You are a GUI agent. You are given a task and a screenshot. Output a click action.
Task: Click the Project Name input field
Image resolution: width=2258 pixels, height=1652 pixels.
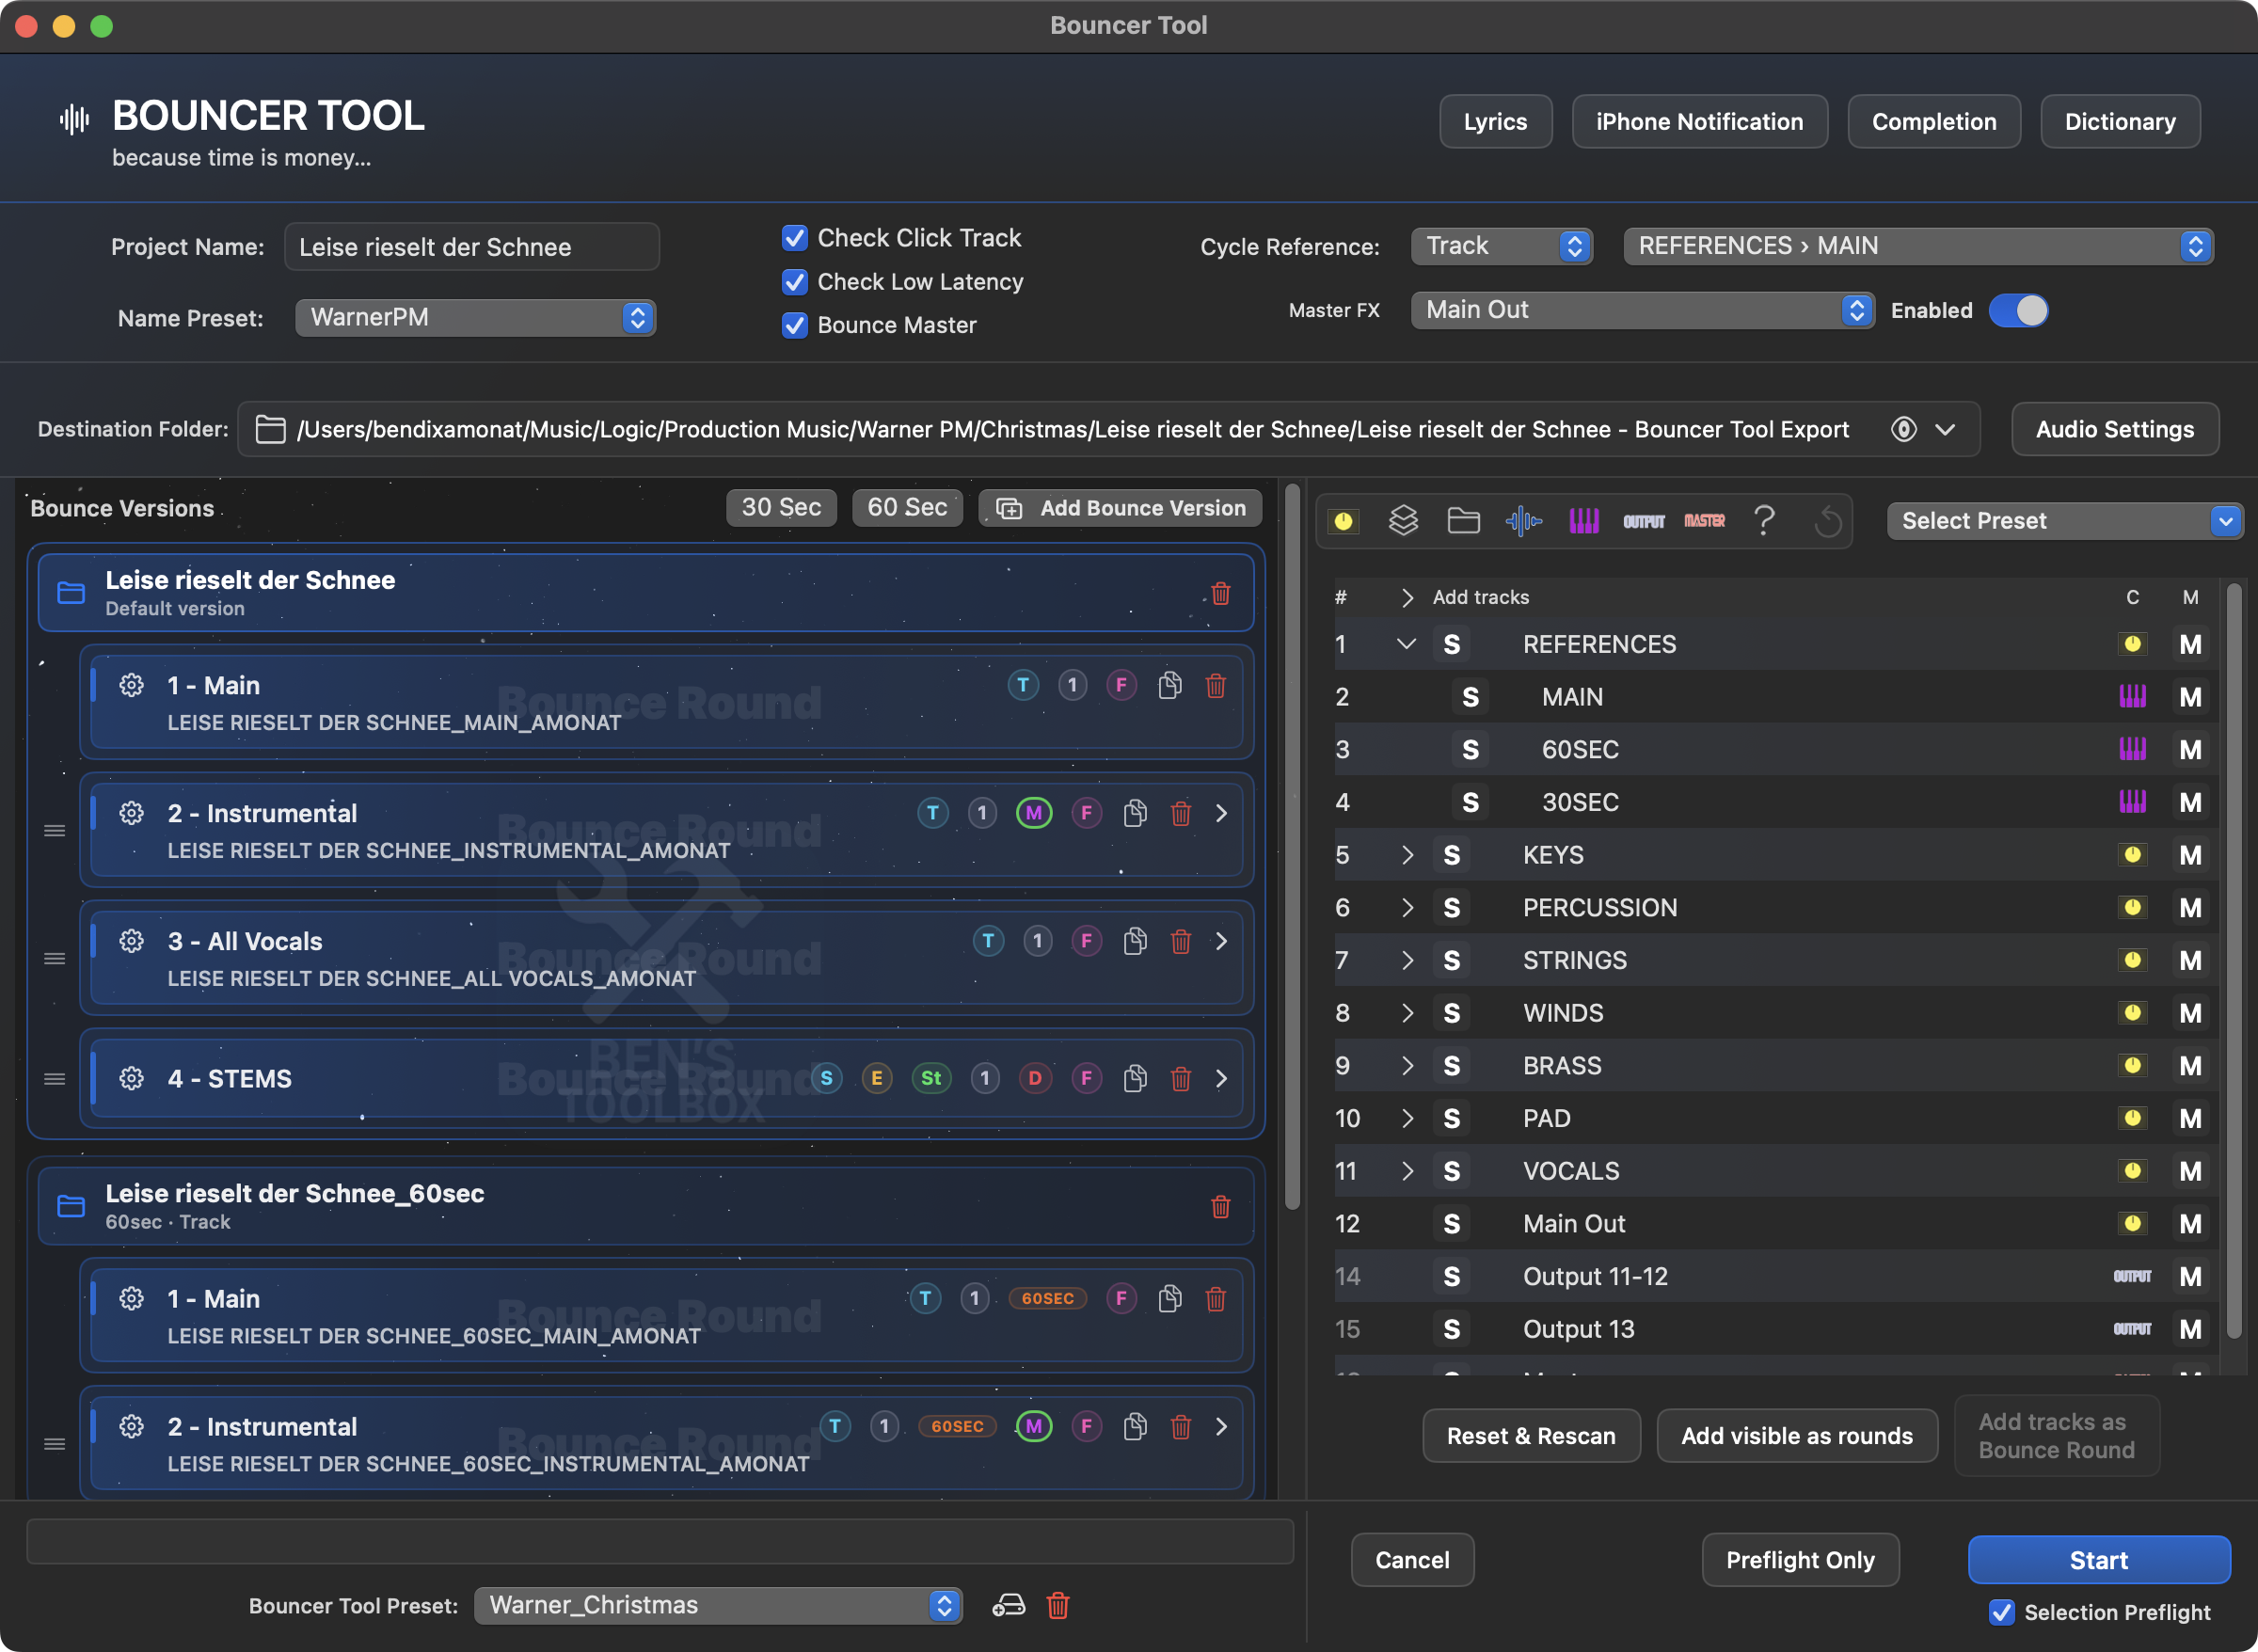coord(471,246)
